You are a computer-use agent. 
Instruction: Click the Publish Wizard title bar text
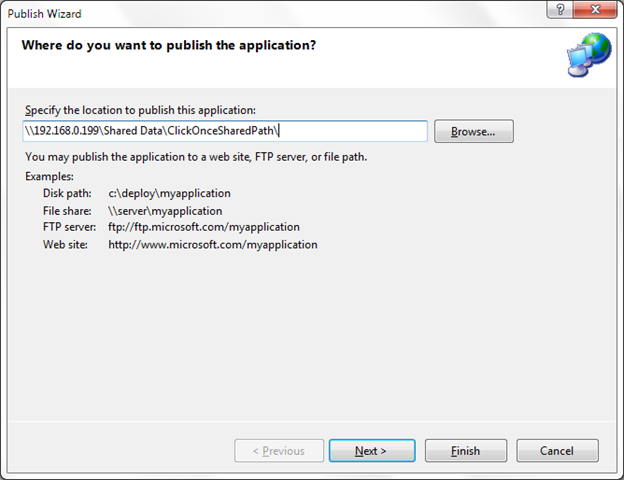tap(46, 14)
